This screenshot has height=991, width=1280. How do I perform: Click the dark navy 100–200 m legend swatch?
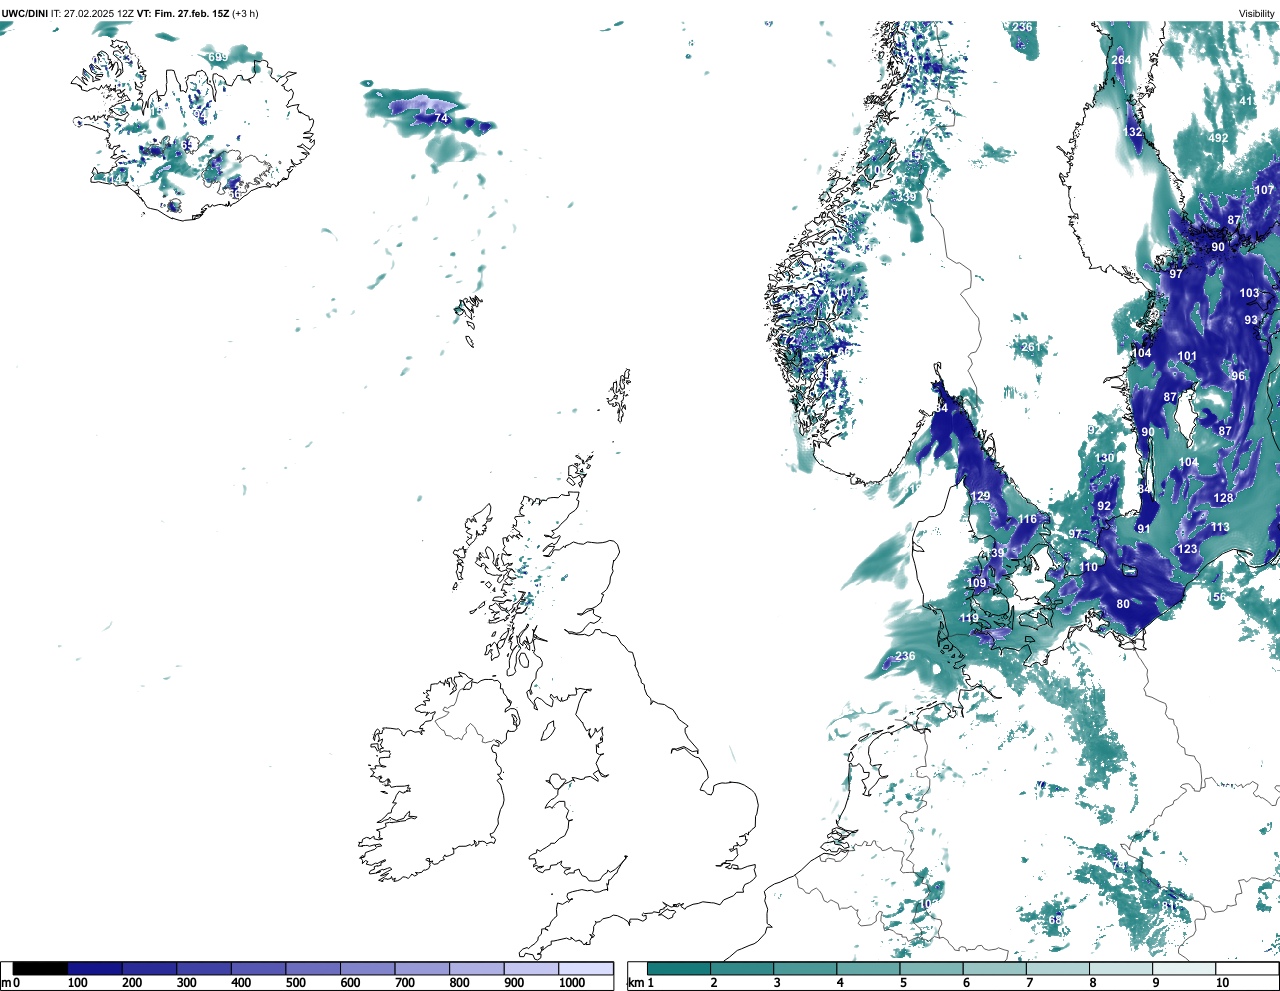(95, 968)
